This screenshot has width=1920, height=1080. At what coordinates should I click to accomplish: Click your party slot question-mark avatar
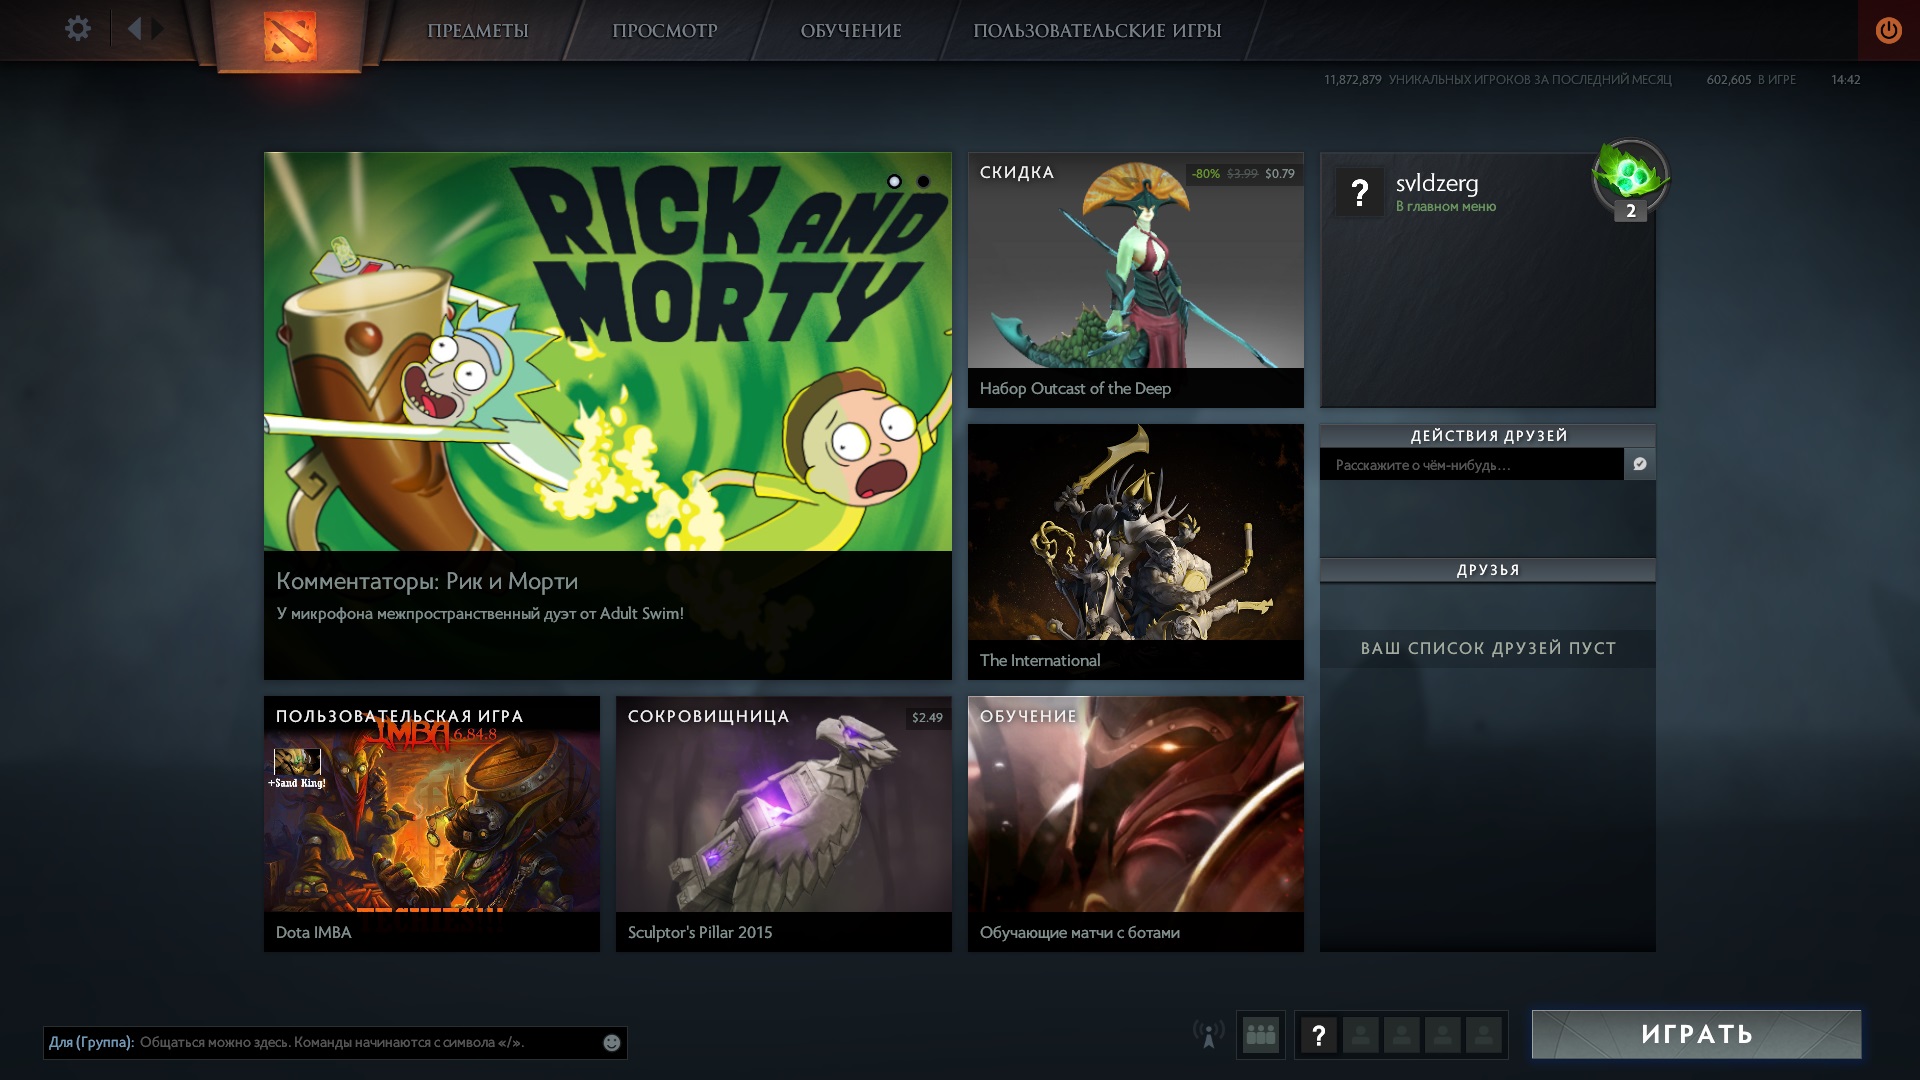1319,1035
